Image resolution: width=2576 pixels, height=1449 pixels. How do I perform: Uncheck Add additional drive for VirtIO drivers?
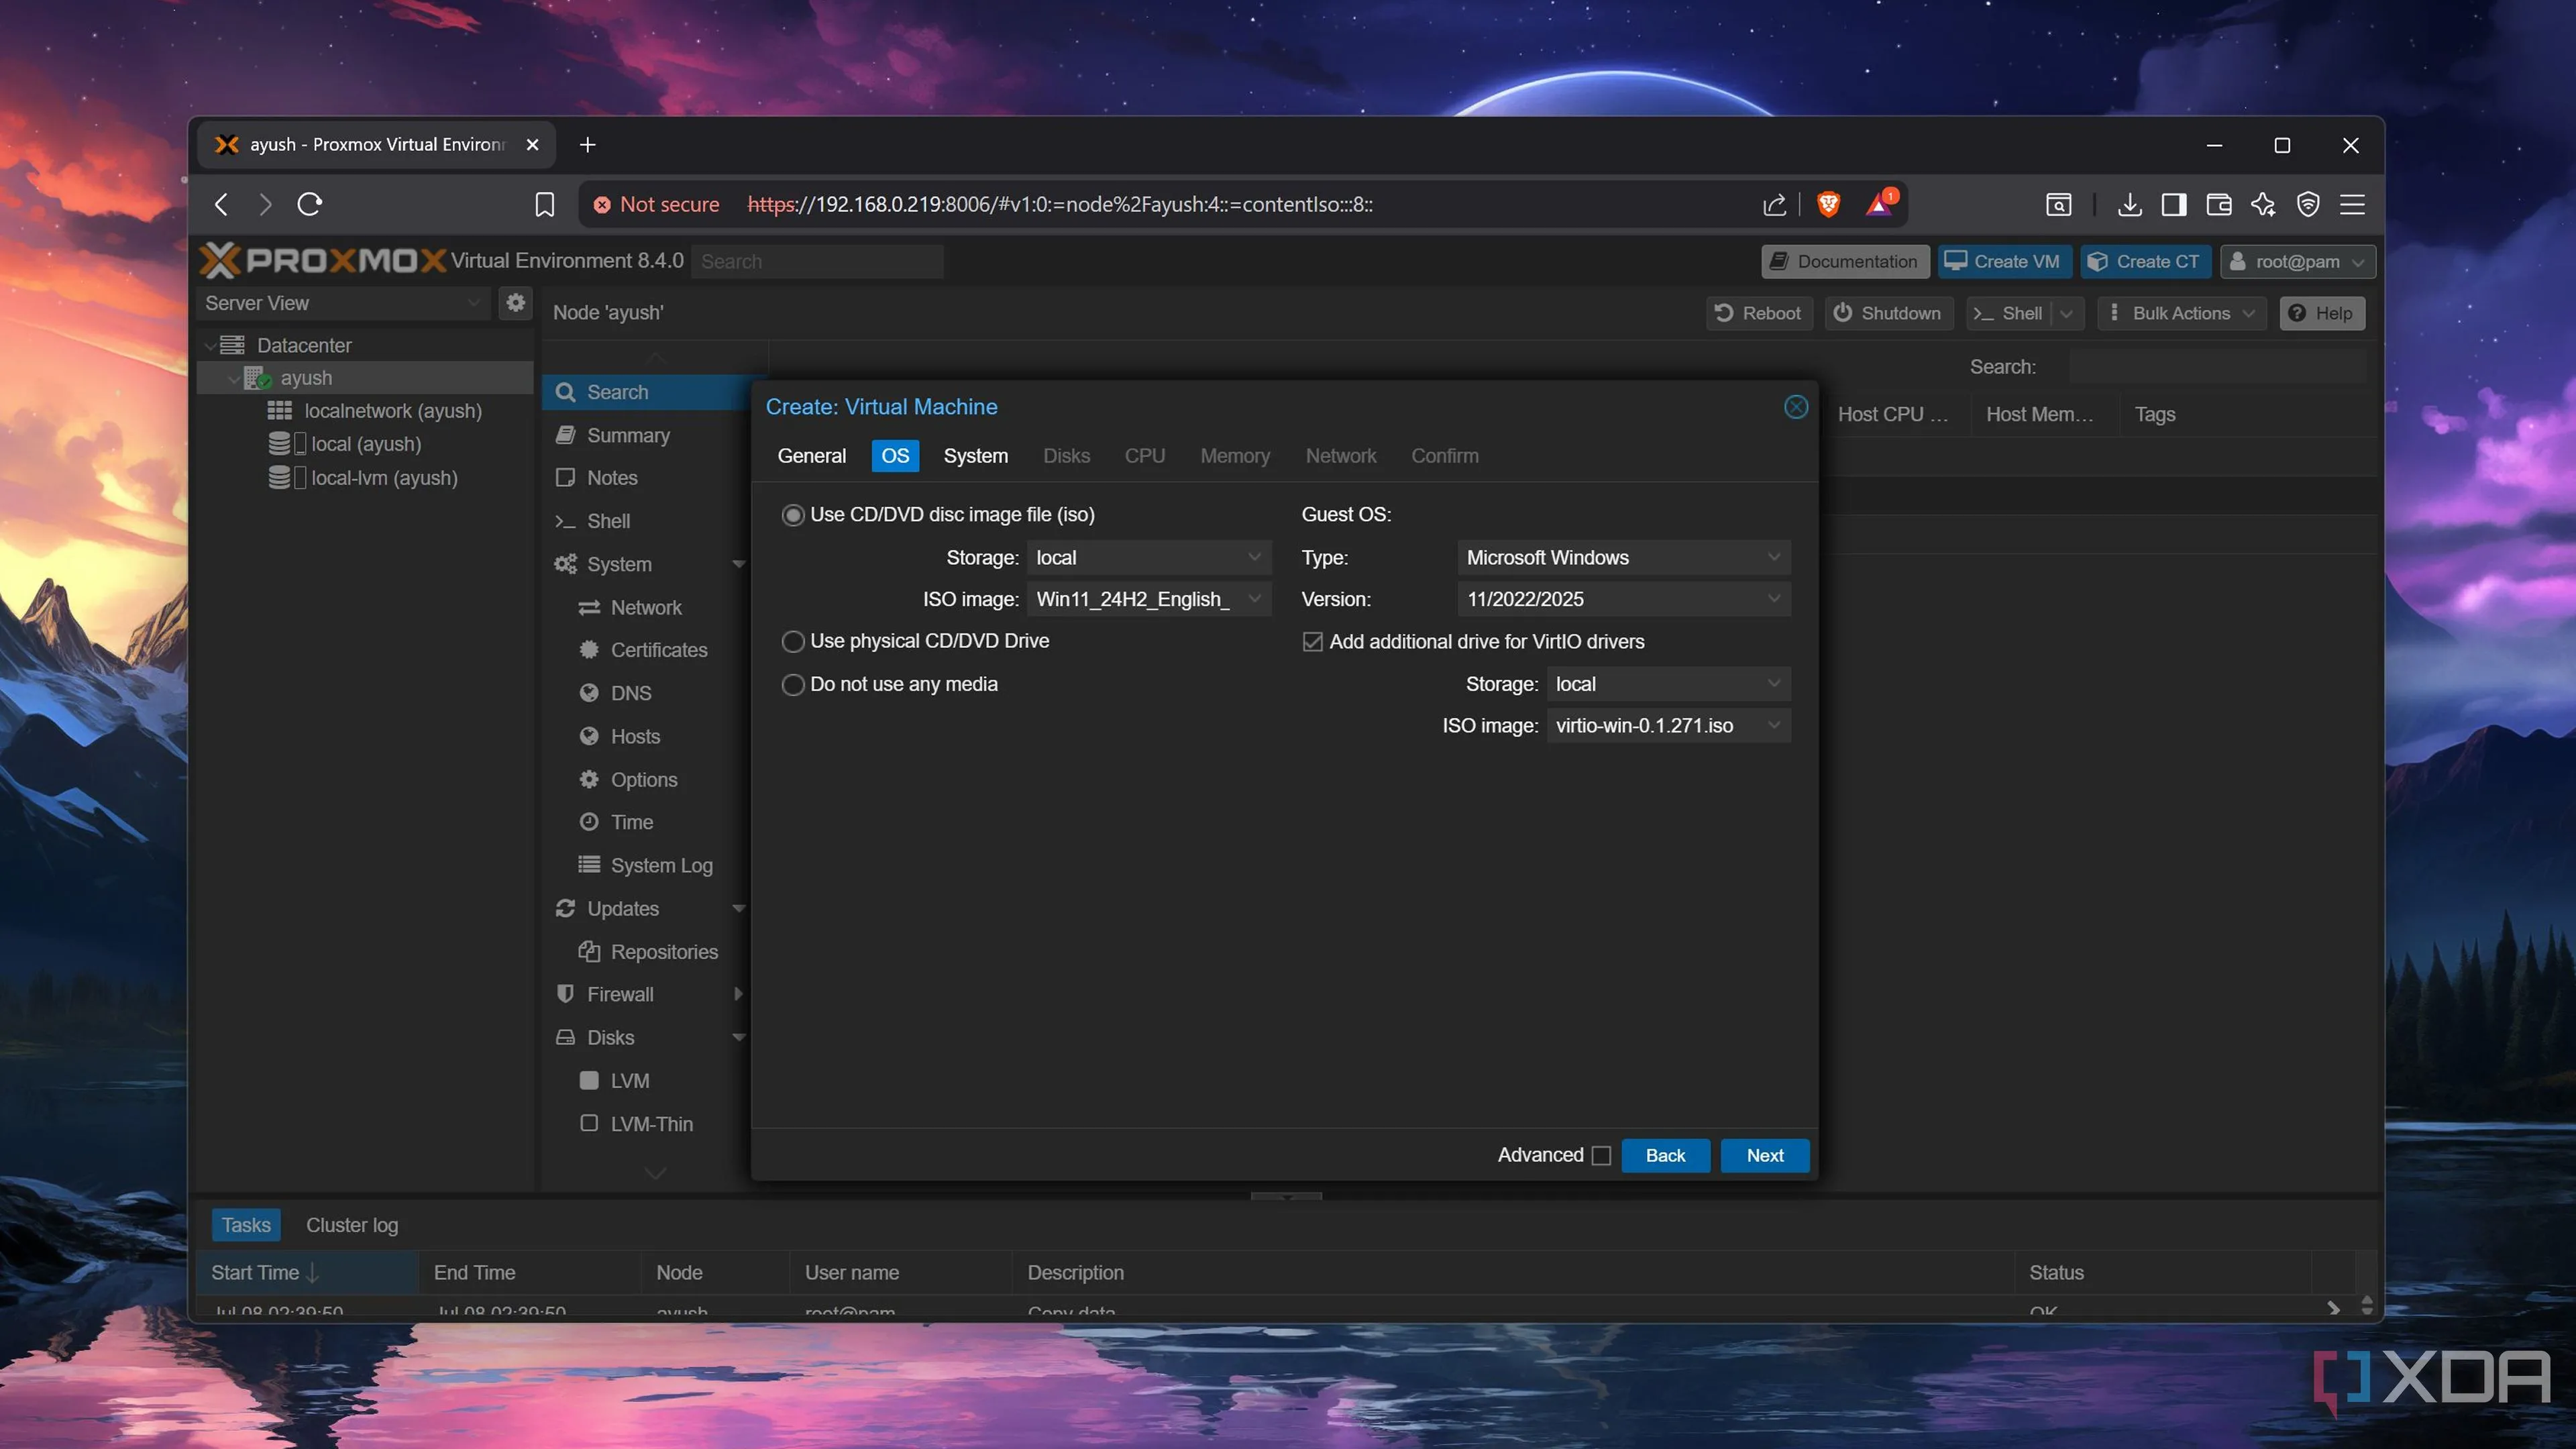point(1313,642)
